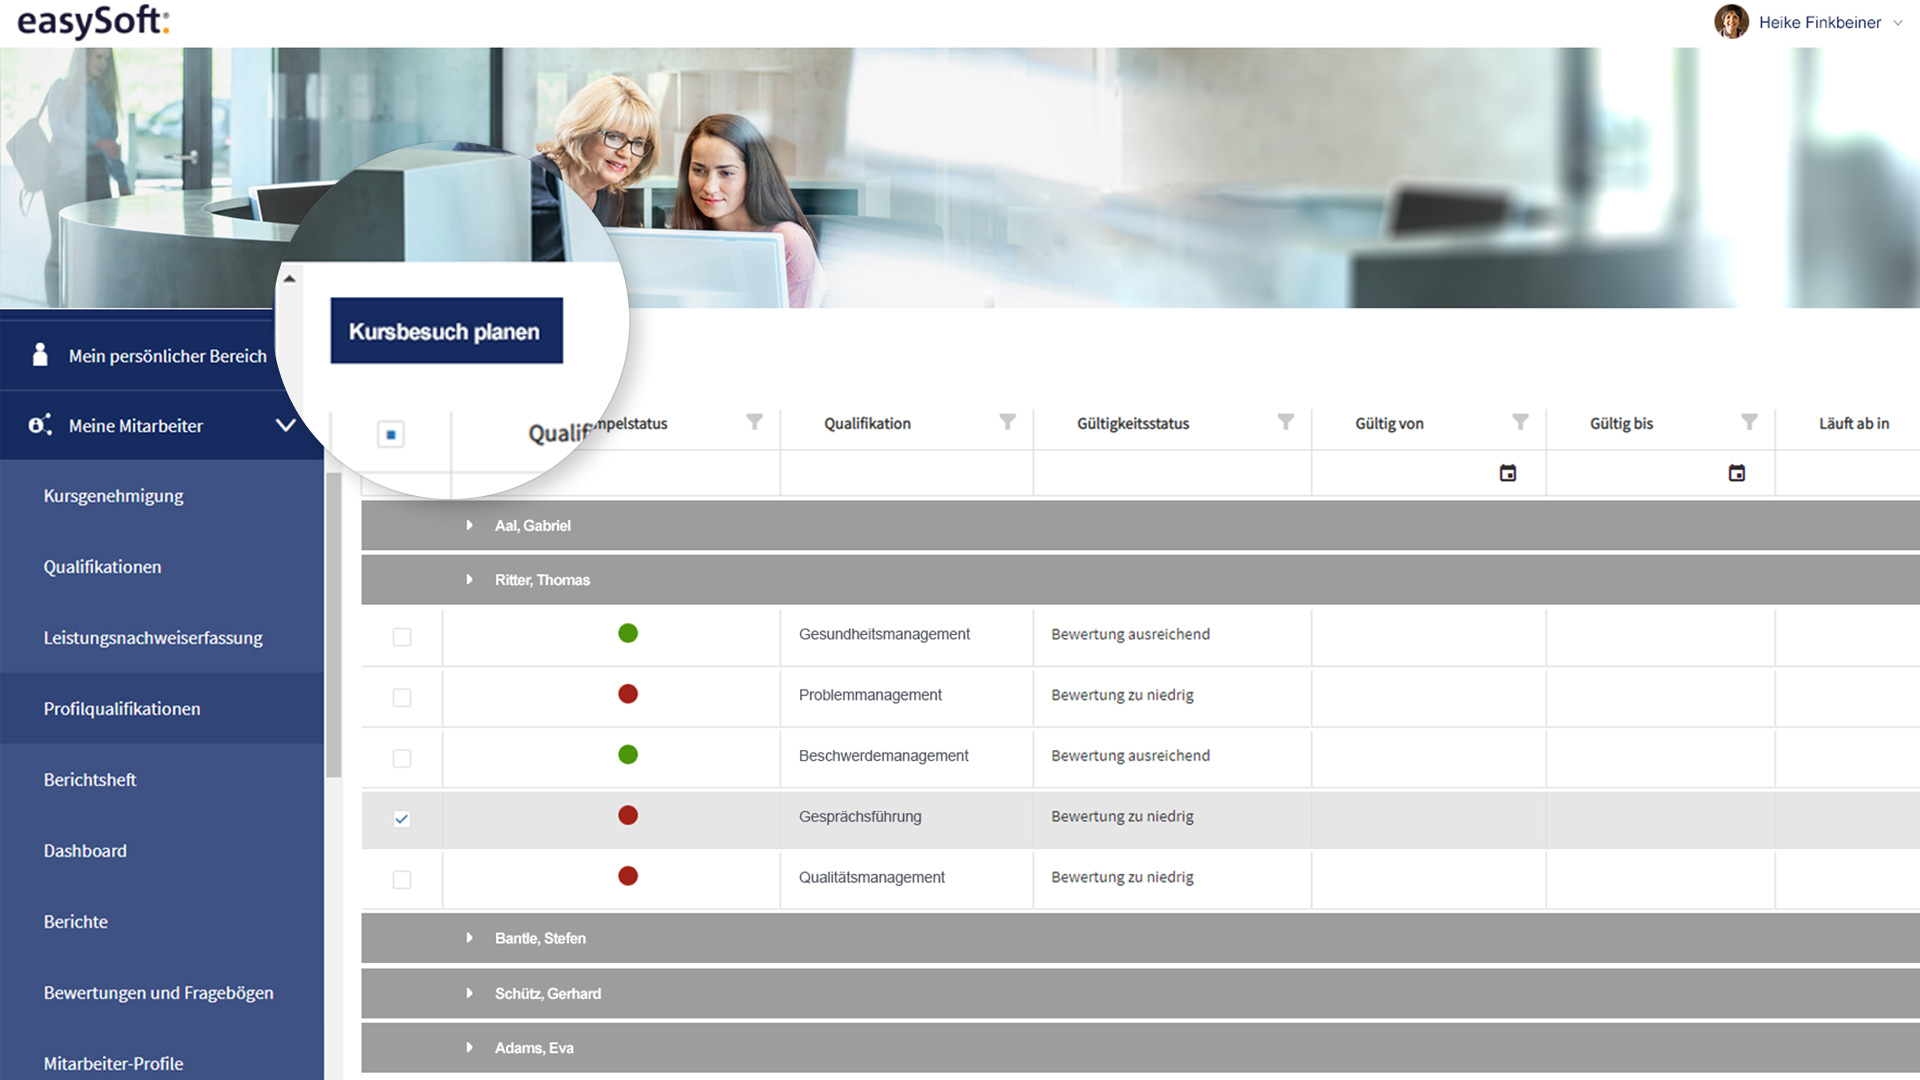Click the Gültig von filter icon

(1520, 422)
